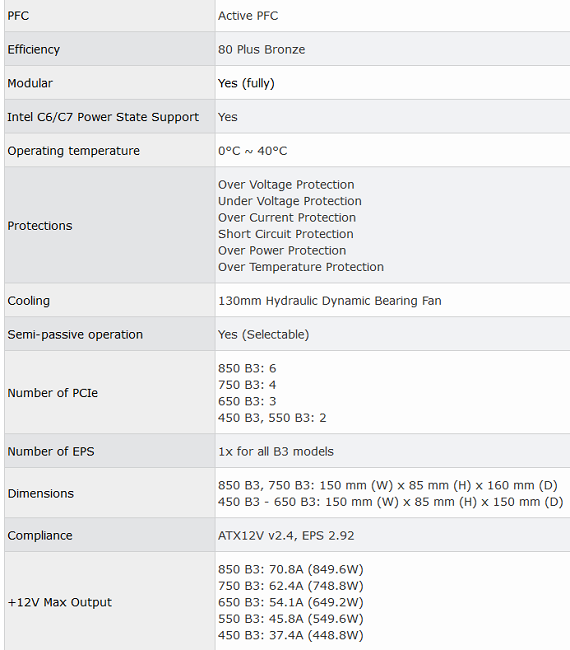Click 130mm Hydraulic Dynamic Bearing Fan text
Viewport: 570px width, 650px height.
[x=330, y=301]
